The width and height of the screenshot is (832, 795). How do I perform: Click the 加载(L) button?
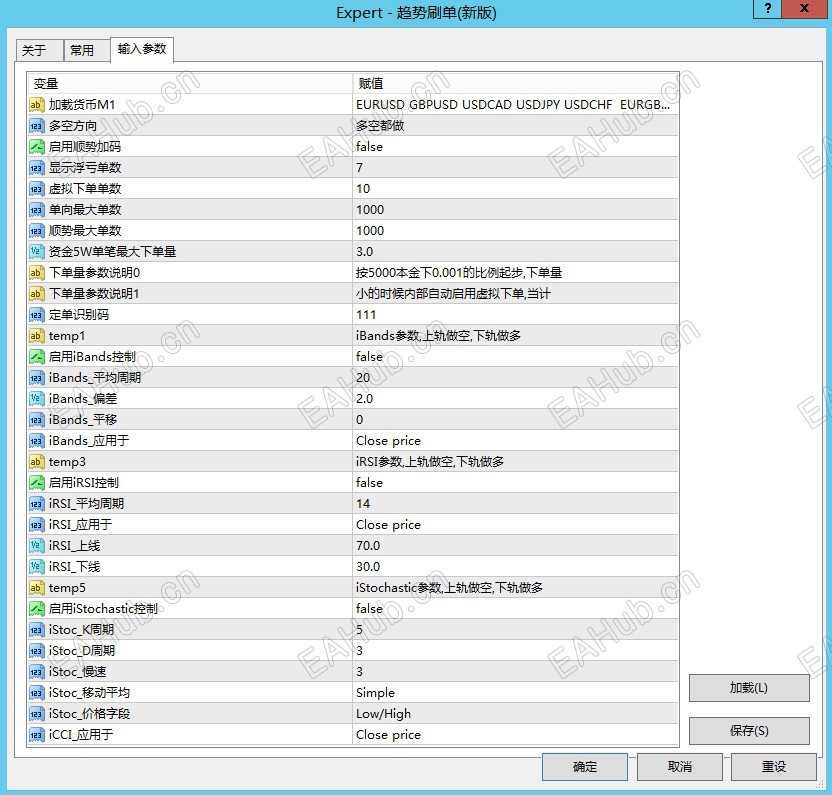point(749,688)
